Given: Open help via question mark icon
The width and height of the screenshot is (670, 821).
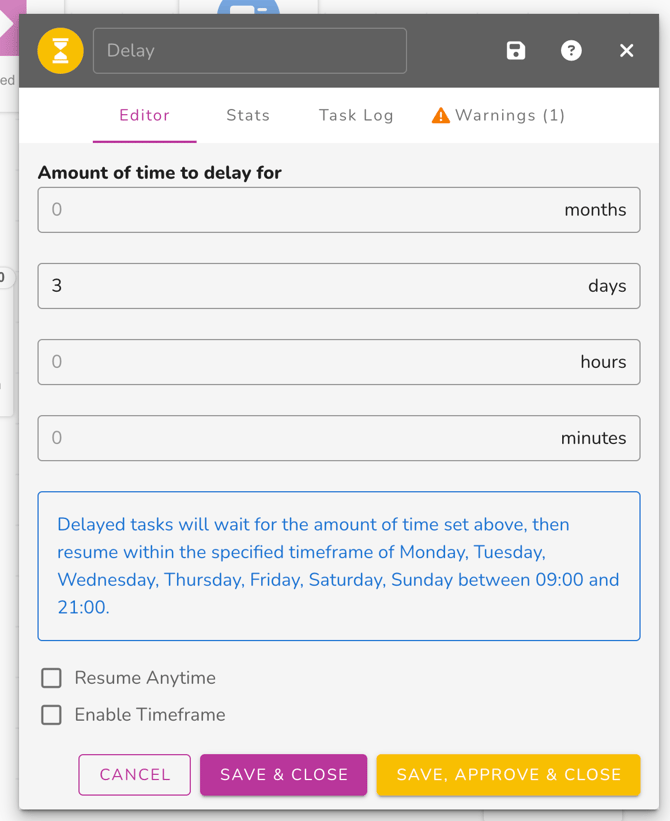Looking at the screenshot, I should point(571,51).
